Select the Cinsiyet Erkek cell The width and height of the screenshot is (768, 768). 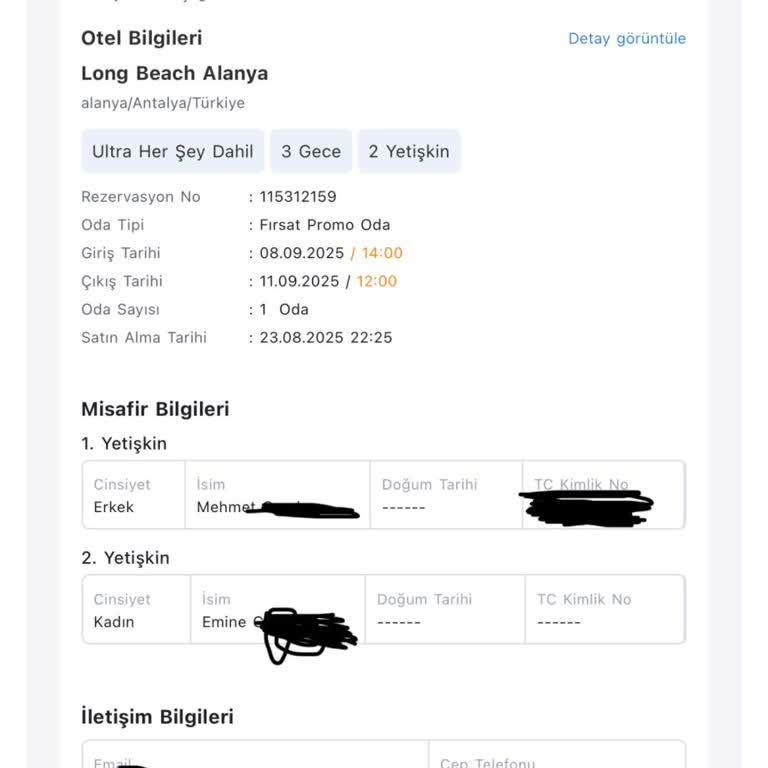[134, 495]
